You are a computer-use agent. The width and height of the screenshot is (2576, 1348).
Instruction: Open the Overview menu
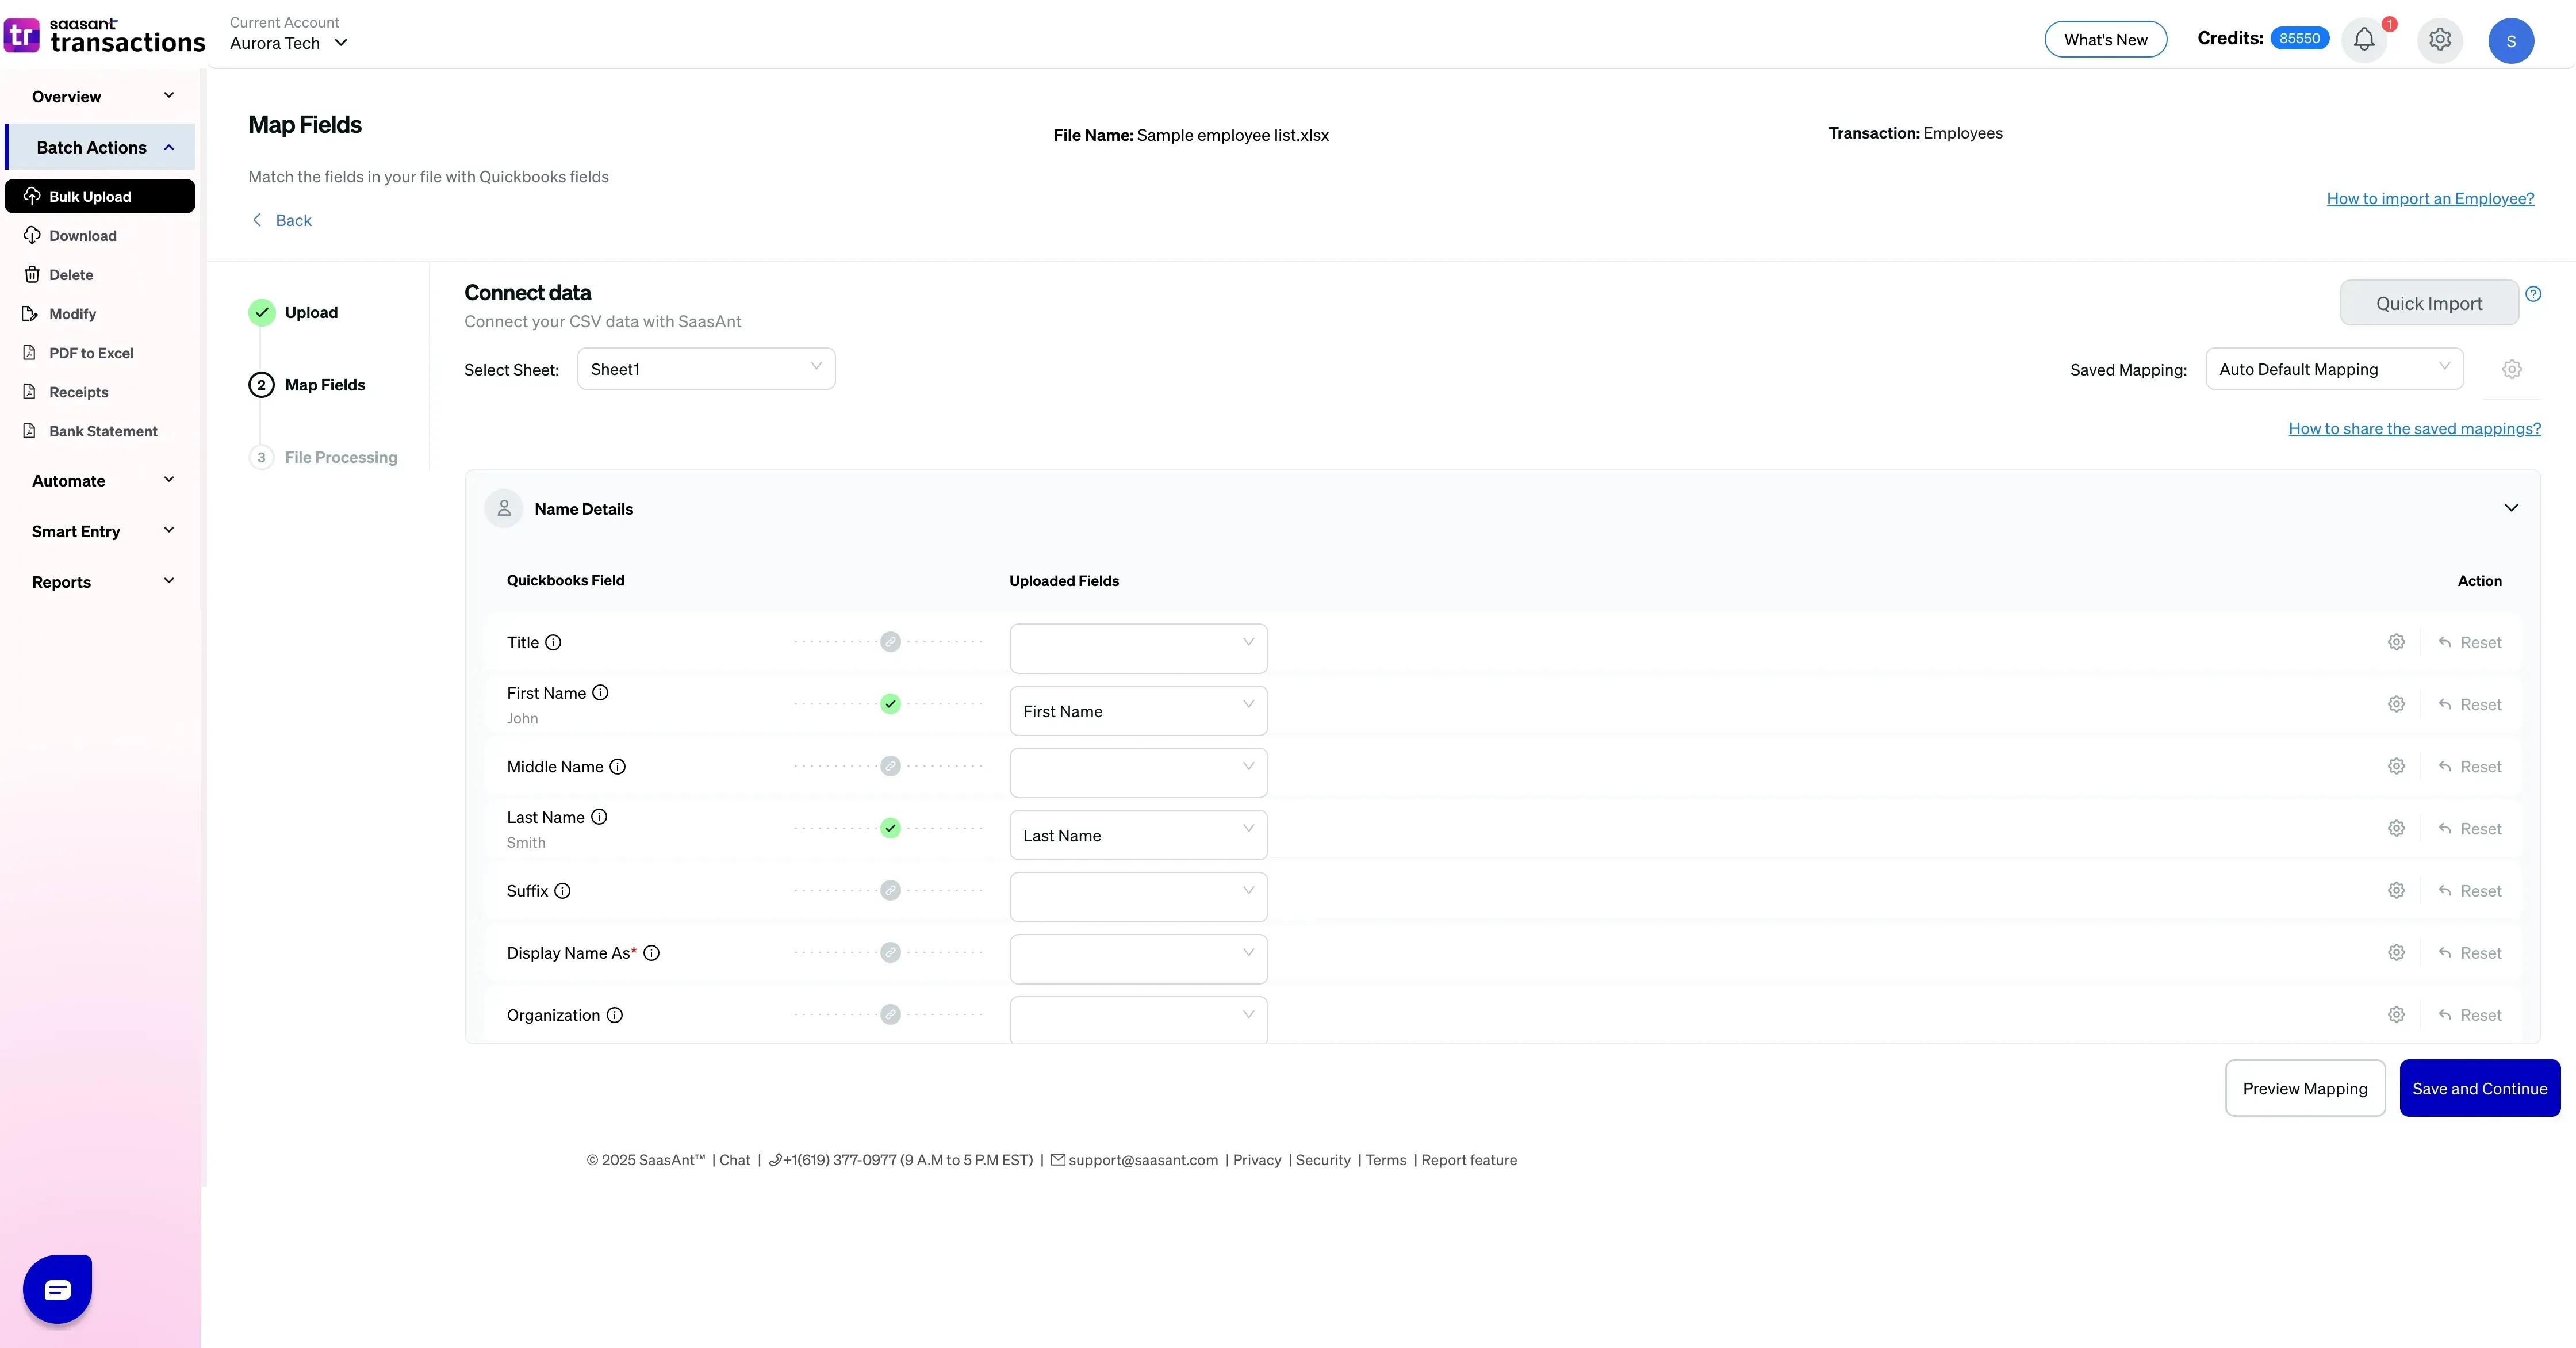click(100, 96)
